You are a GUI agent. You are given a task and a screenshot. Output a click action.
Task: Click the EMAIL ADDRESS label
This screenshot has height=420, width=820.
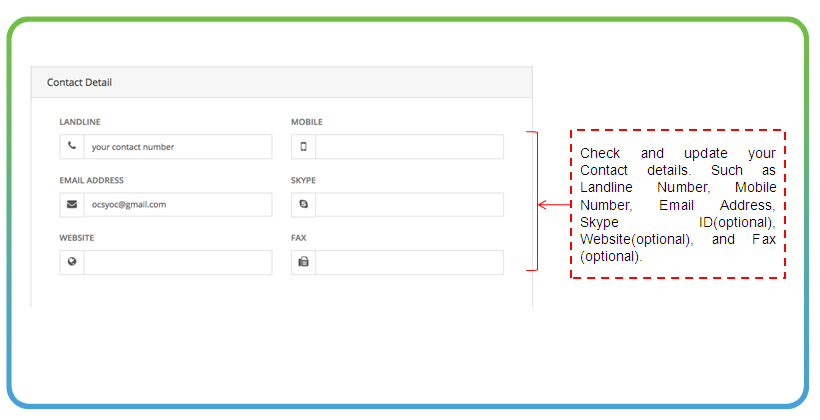tap(92, 180)
